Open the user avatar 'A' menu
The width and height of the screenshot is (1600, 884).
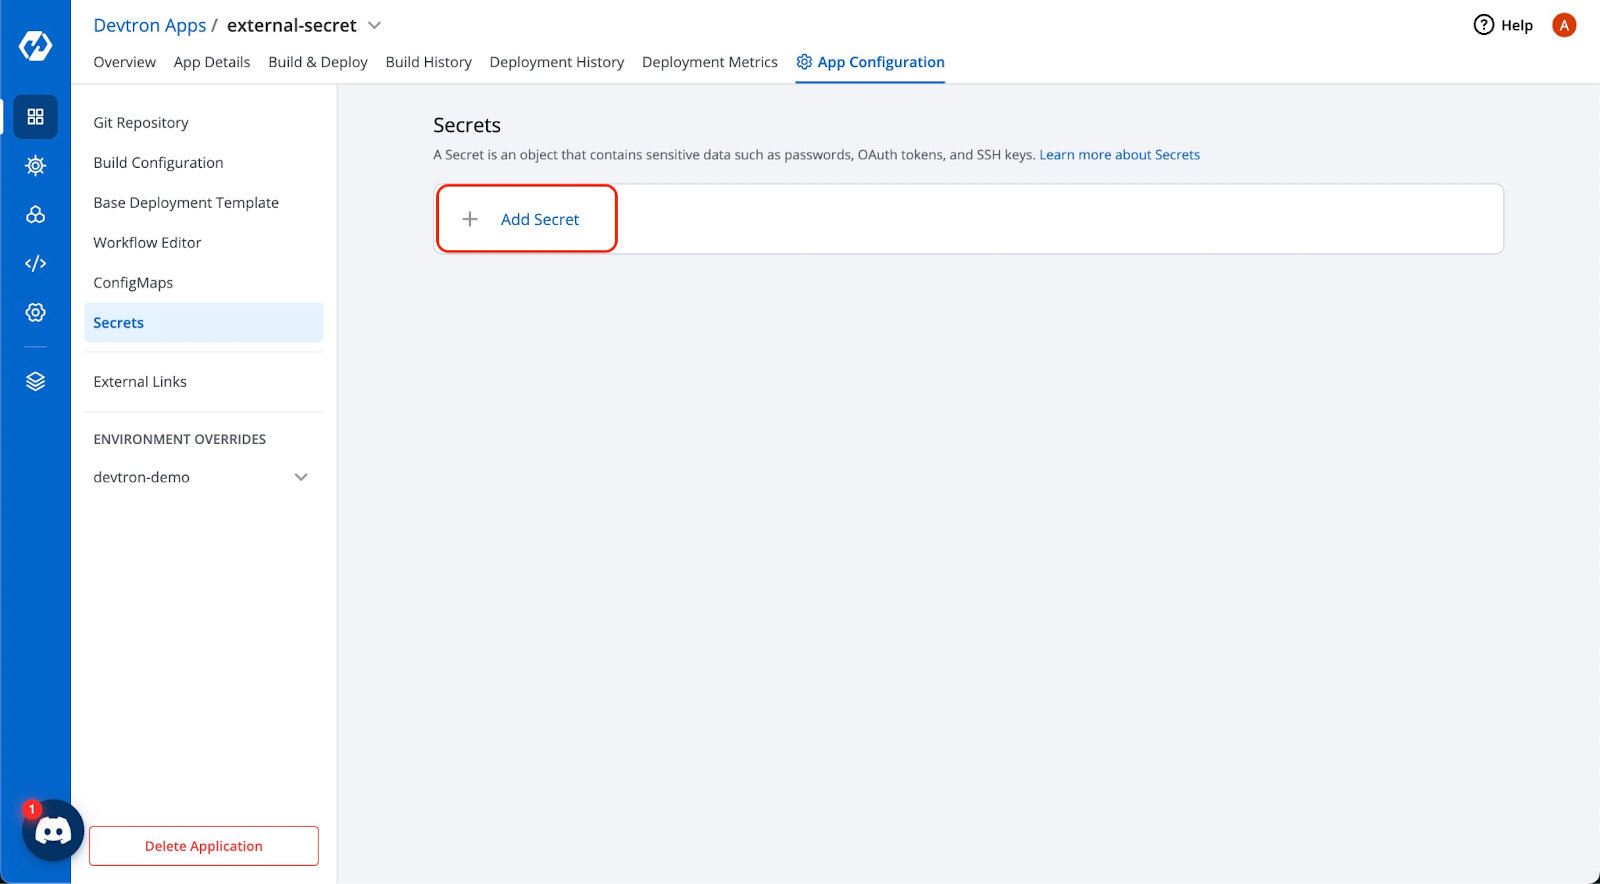pos(1564,25)
